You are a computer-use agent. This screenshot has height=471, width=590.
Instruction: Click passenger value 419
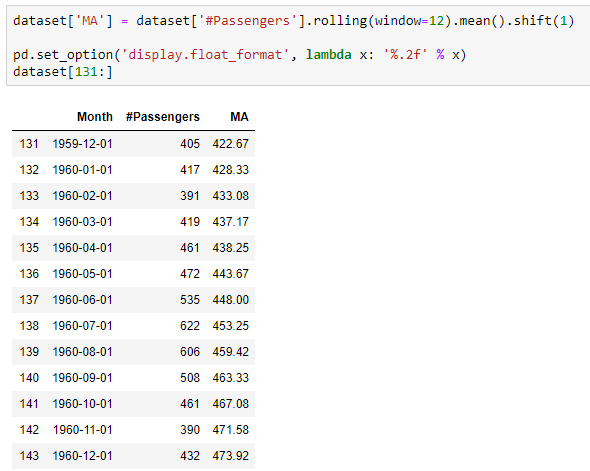tap(190, 222)
